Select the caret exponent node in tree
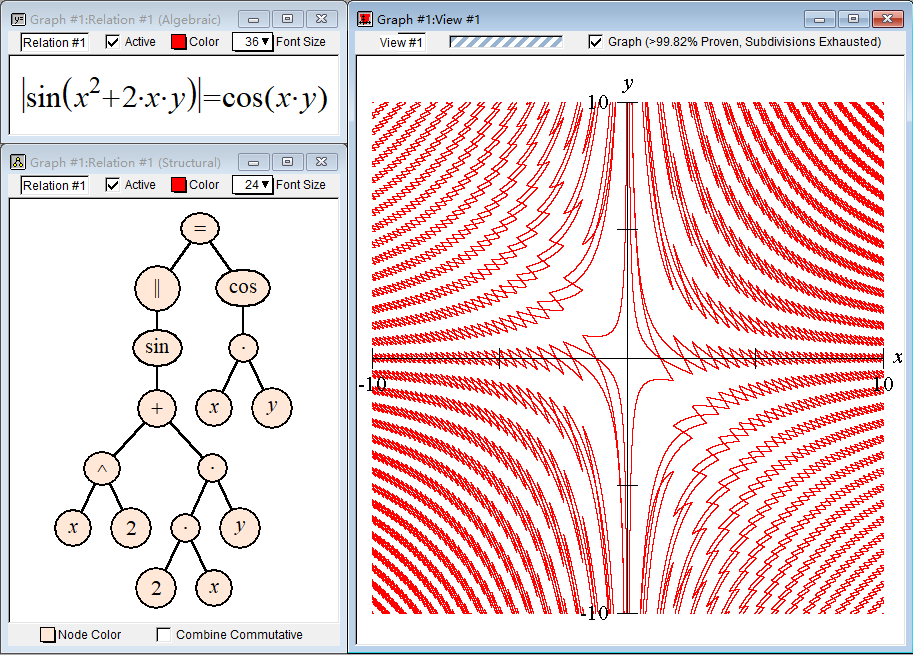Image resolution: width=913 pixels, height=655 pixels. coord(102,468)
